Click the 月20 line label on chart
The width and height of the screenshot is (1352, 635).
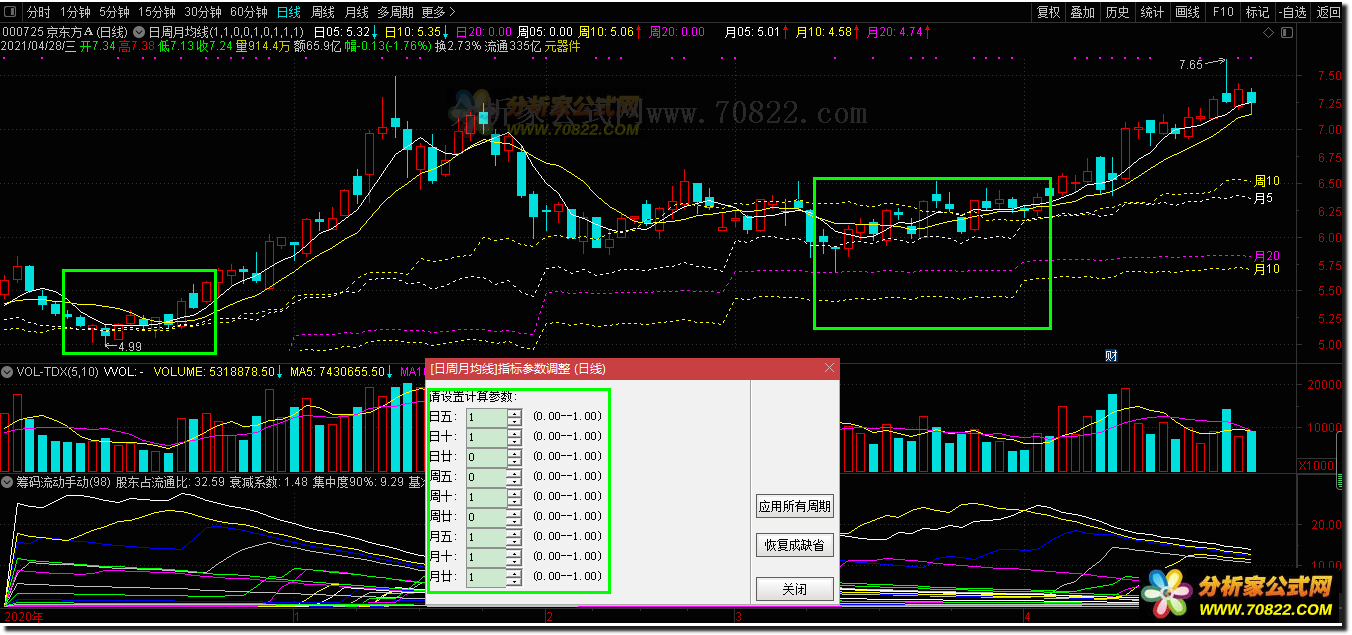point(1267,256)
